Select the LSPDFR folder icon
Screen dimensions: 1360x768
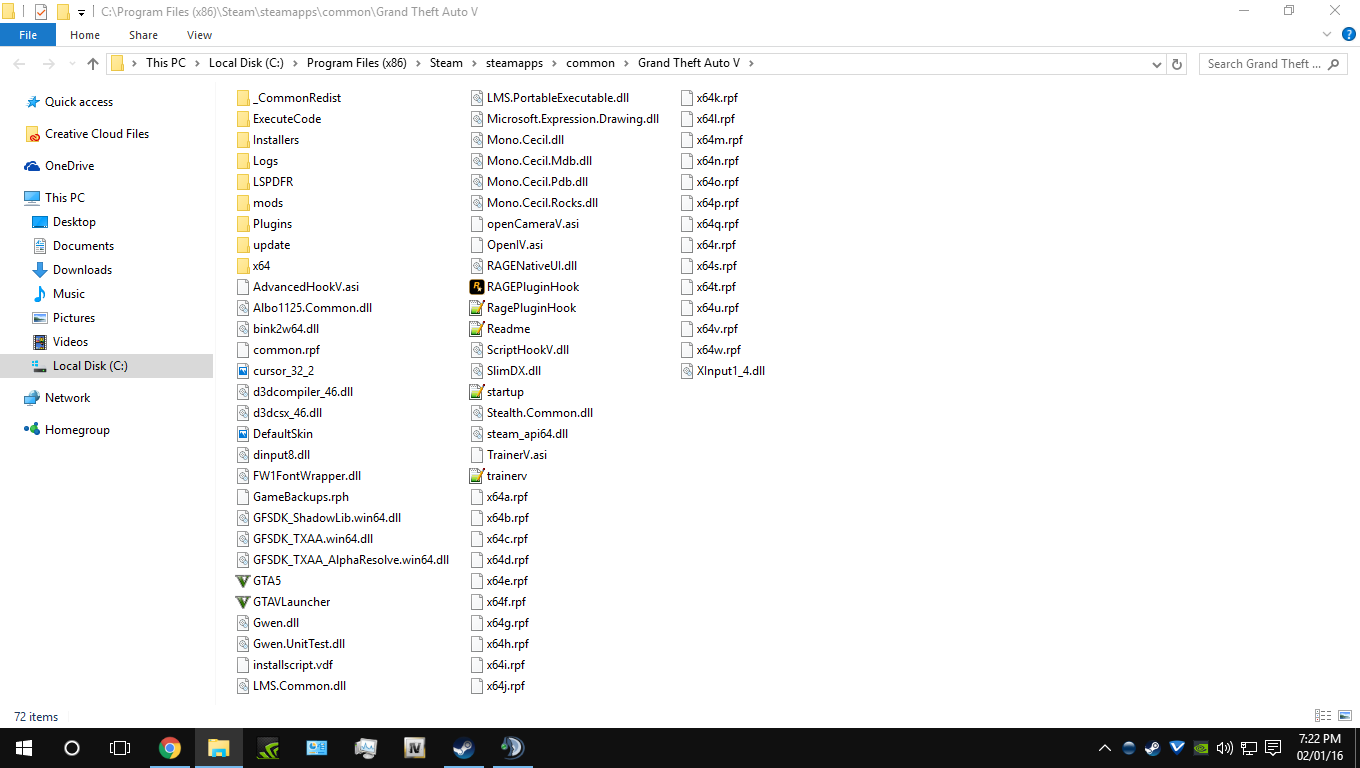(x=242, y=182)
